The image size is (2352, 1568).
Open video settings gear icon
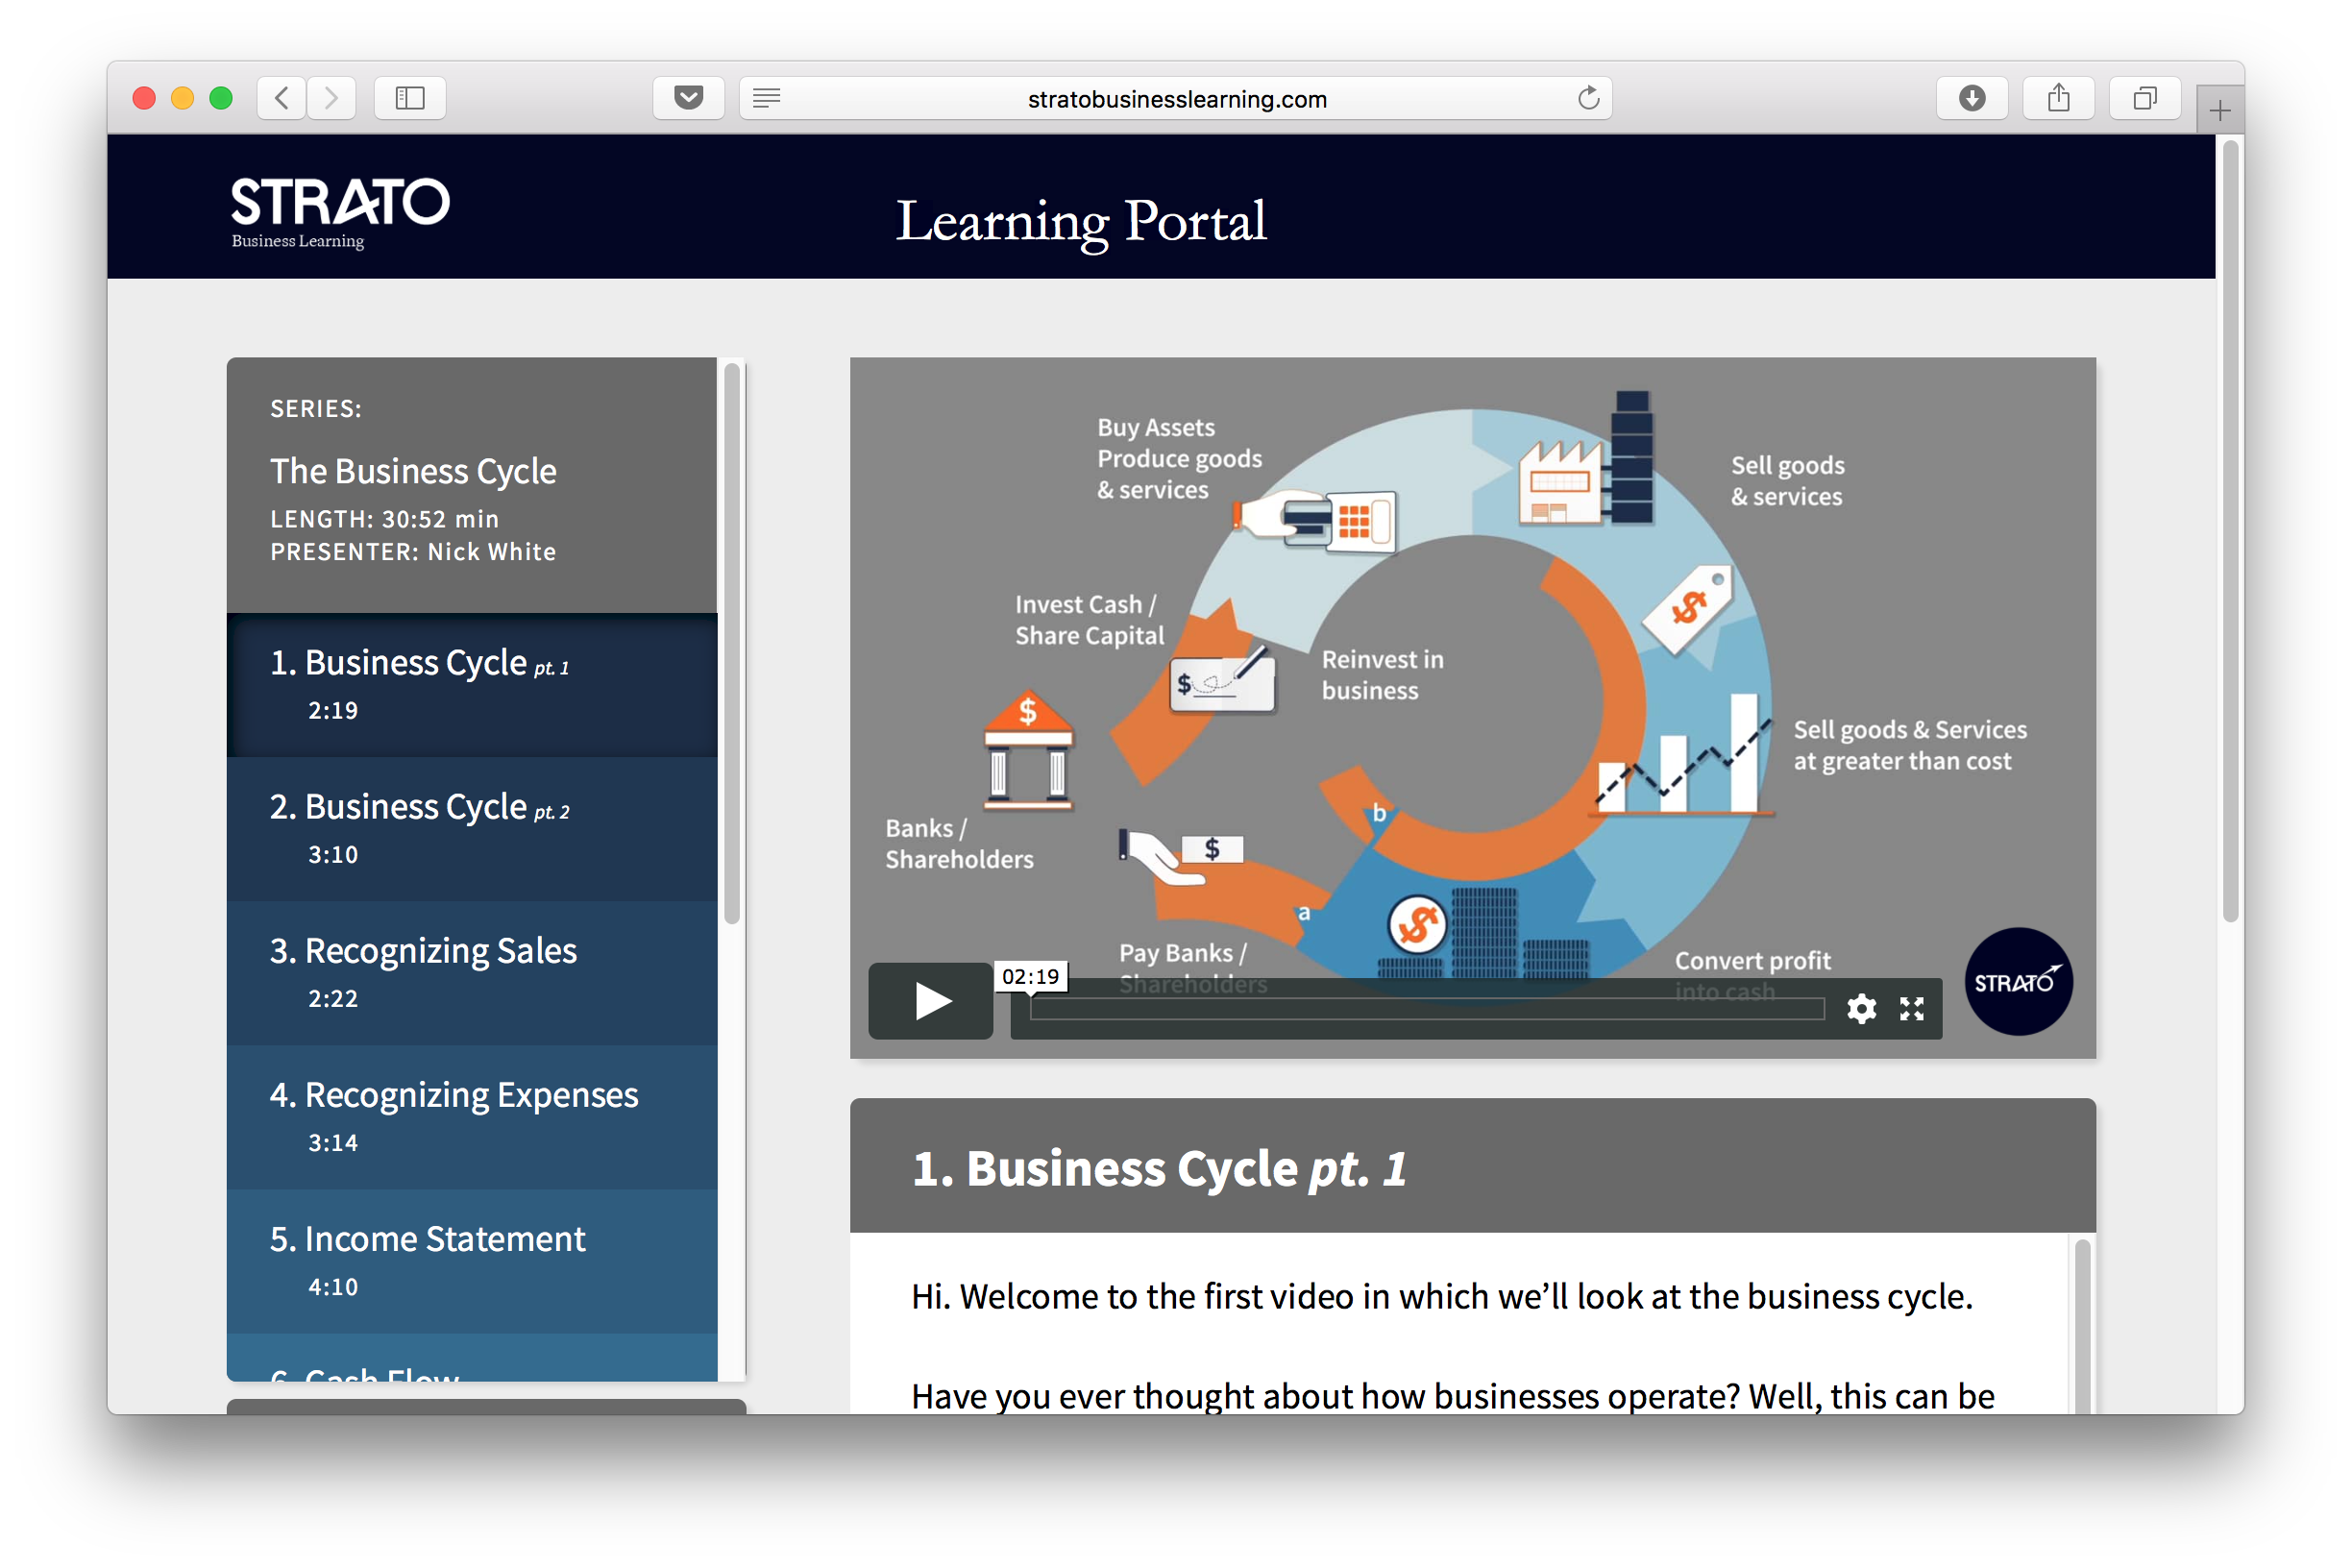(x=1861, y=1008)
